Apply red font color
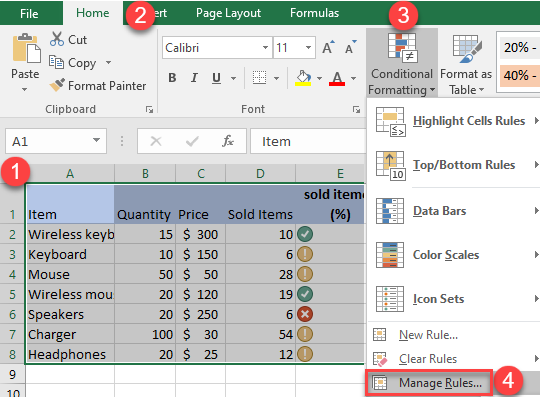This screenshot has width=540, height=397. [337, 78]
